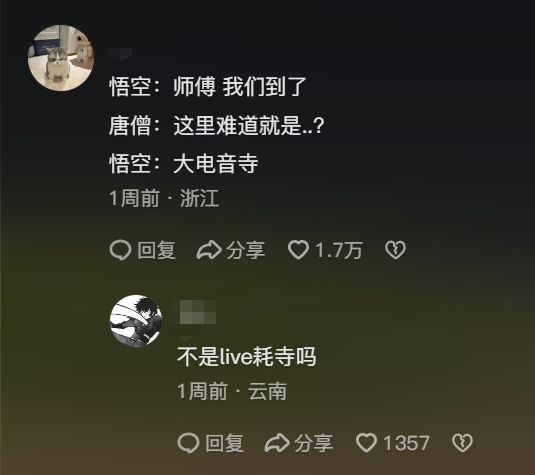
Task: Open the username next to the cat avatar
Action: coord(120,53)
